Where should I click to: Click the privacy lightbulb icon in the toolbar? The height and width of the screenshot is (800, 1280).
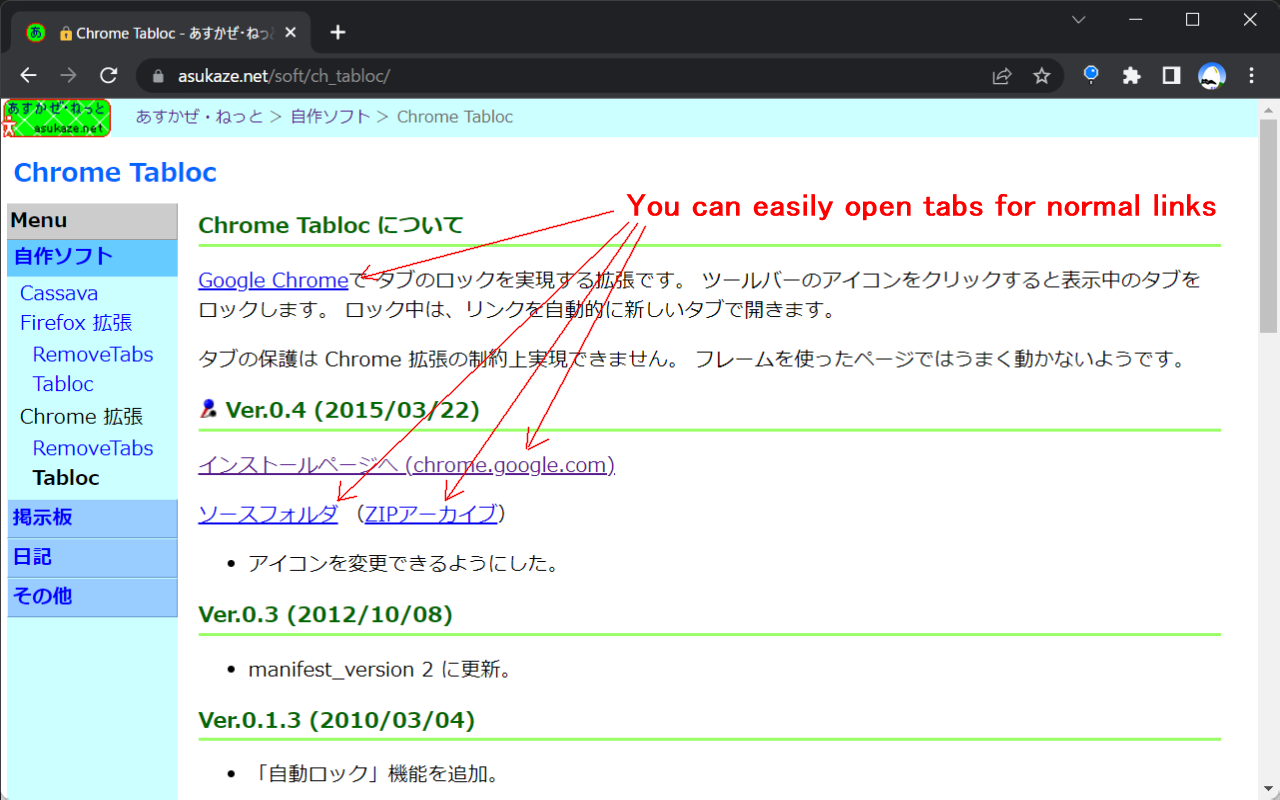coord(1090,75)
